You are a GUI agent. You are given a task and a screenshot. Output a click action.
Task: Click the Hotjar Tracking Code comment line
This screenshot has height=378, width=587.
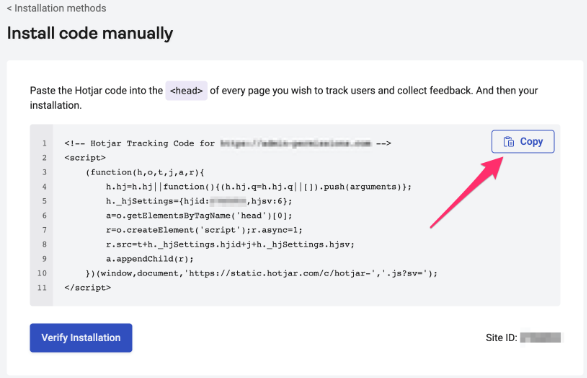[228, 143]
